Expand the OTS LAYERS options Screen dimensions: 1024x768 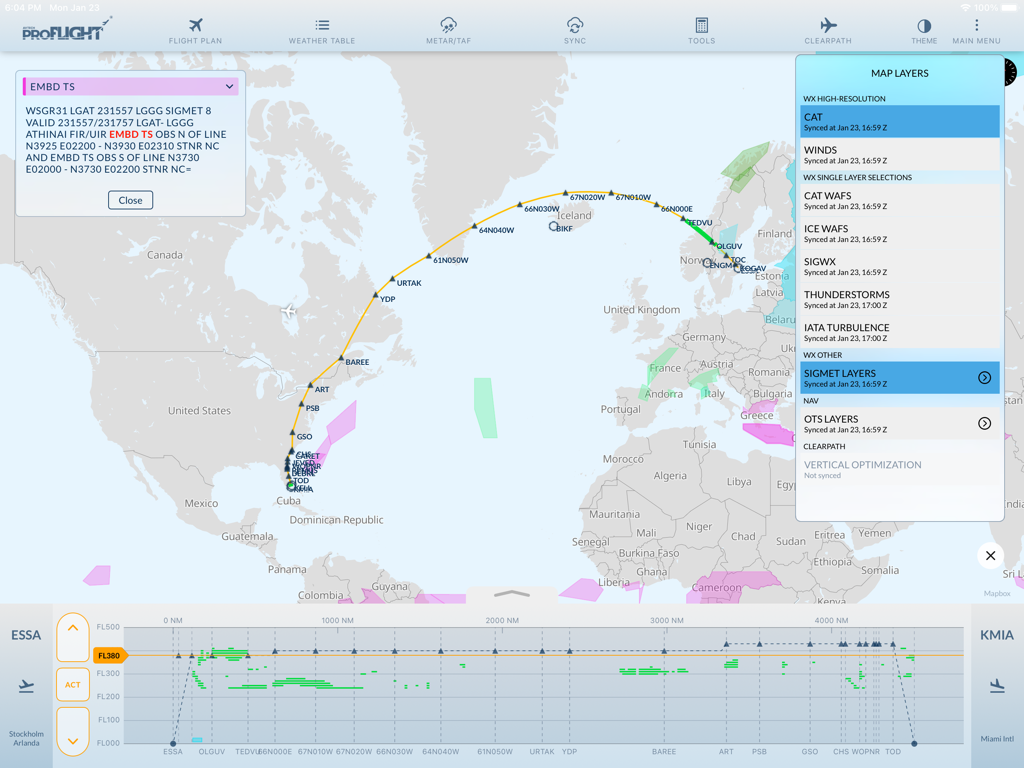click(x=982, y=423)
